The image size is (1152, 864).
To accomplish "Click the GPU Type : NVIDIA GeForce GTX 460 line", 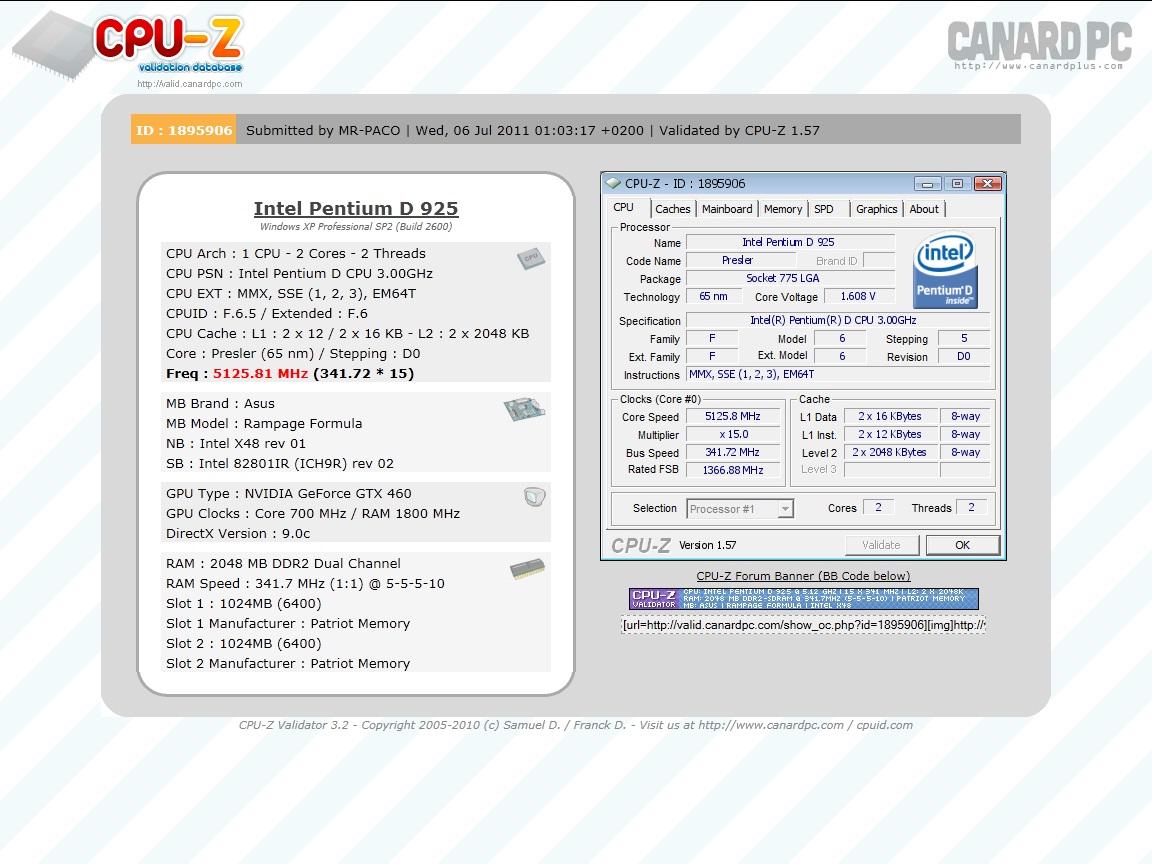I will tap(289, 494).
